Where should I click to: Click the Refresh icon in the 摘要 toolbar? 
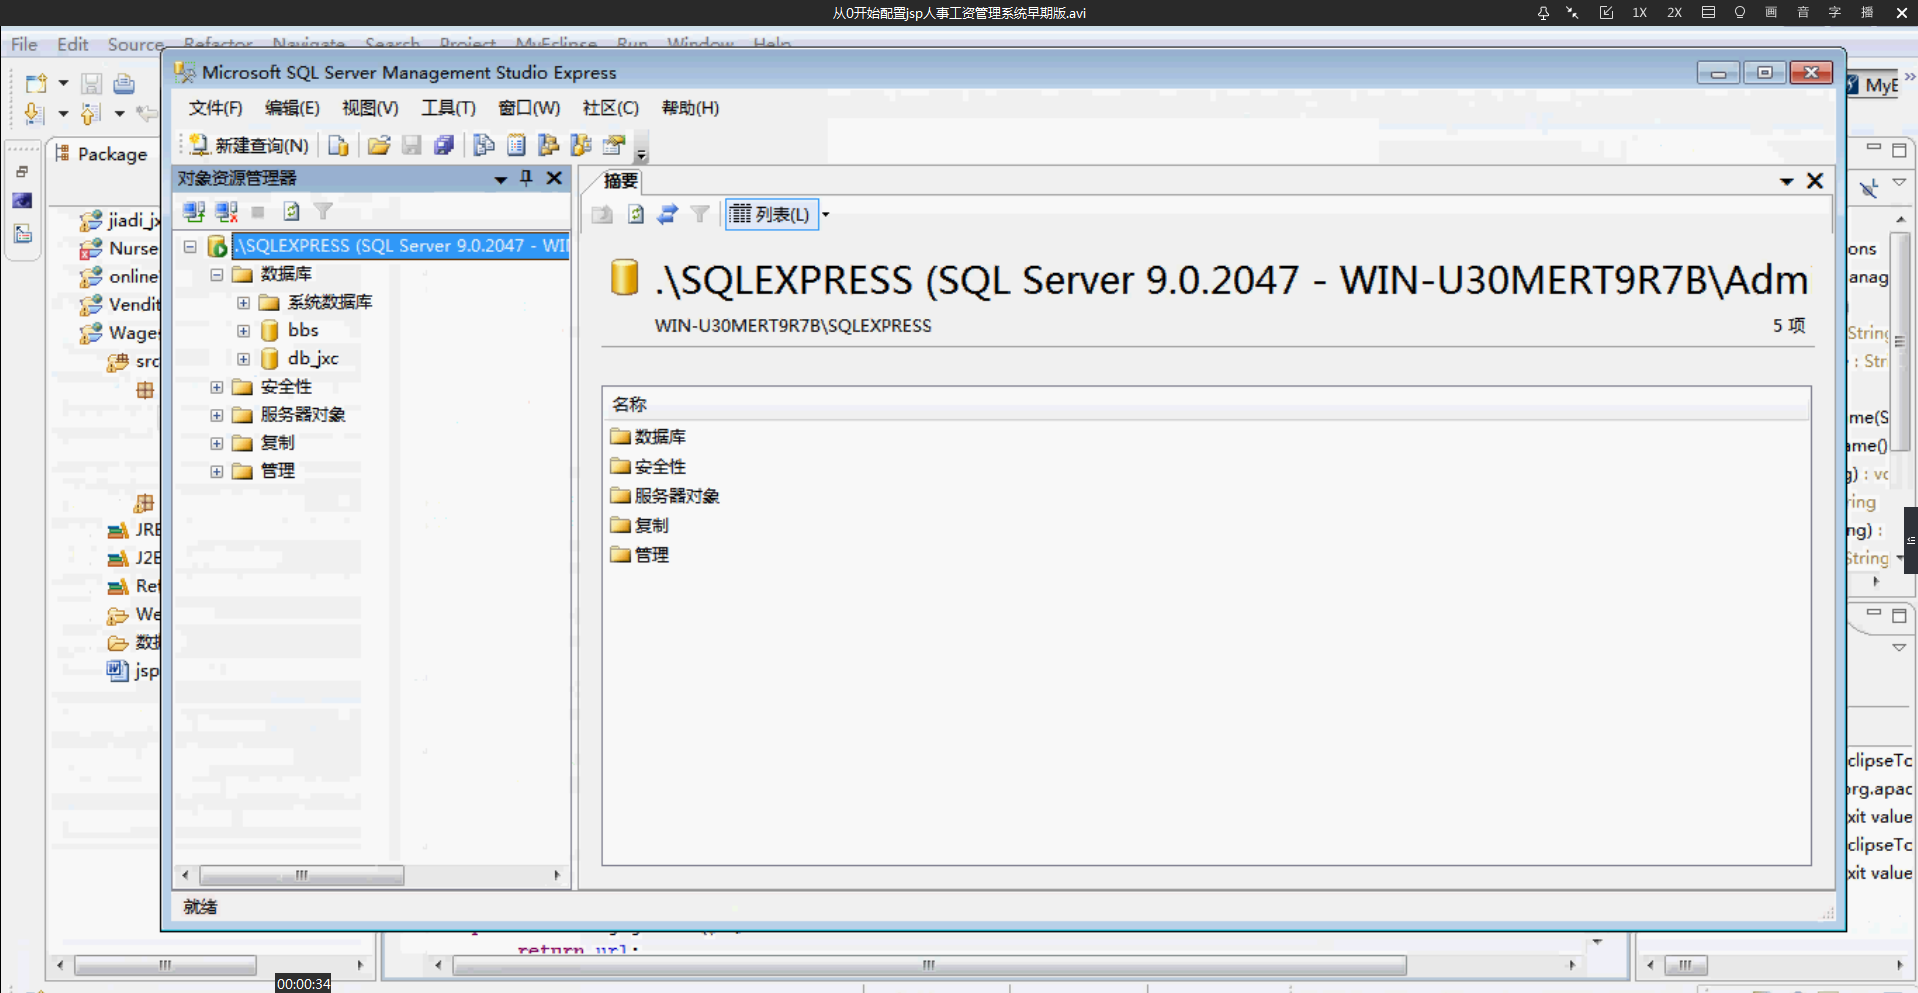point(636,214)
